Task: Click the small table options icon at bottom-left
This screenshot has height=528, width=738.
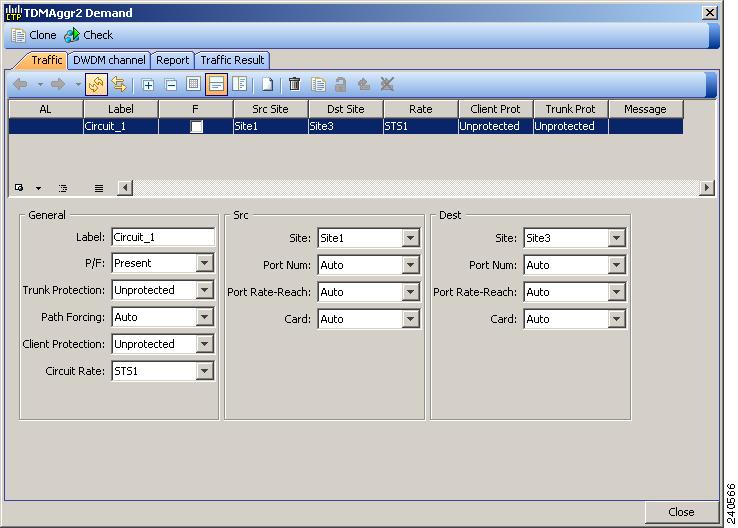Action: (19, 188)
